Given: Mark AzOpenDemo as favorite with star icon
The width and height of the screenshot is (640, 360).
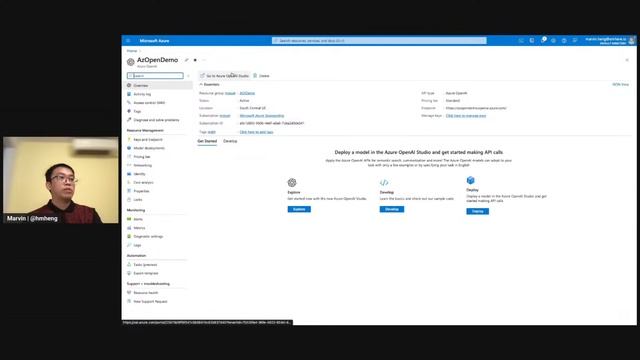Looking at the screenshot, I should pos(195,60).
